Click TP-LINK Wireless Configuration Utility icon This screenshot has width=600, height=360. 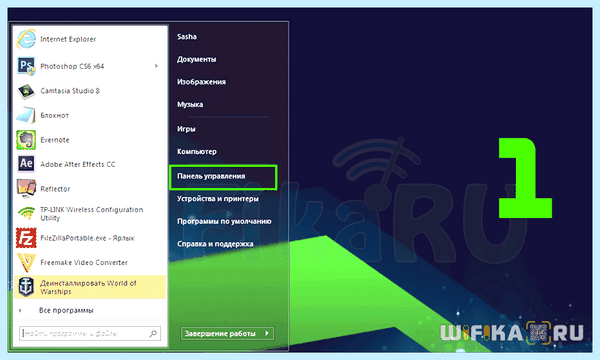(x=26, y=213)
